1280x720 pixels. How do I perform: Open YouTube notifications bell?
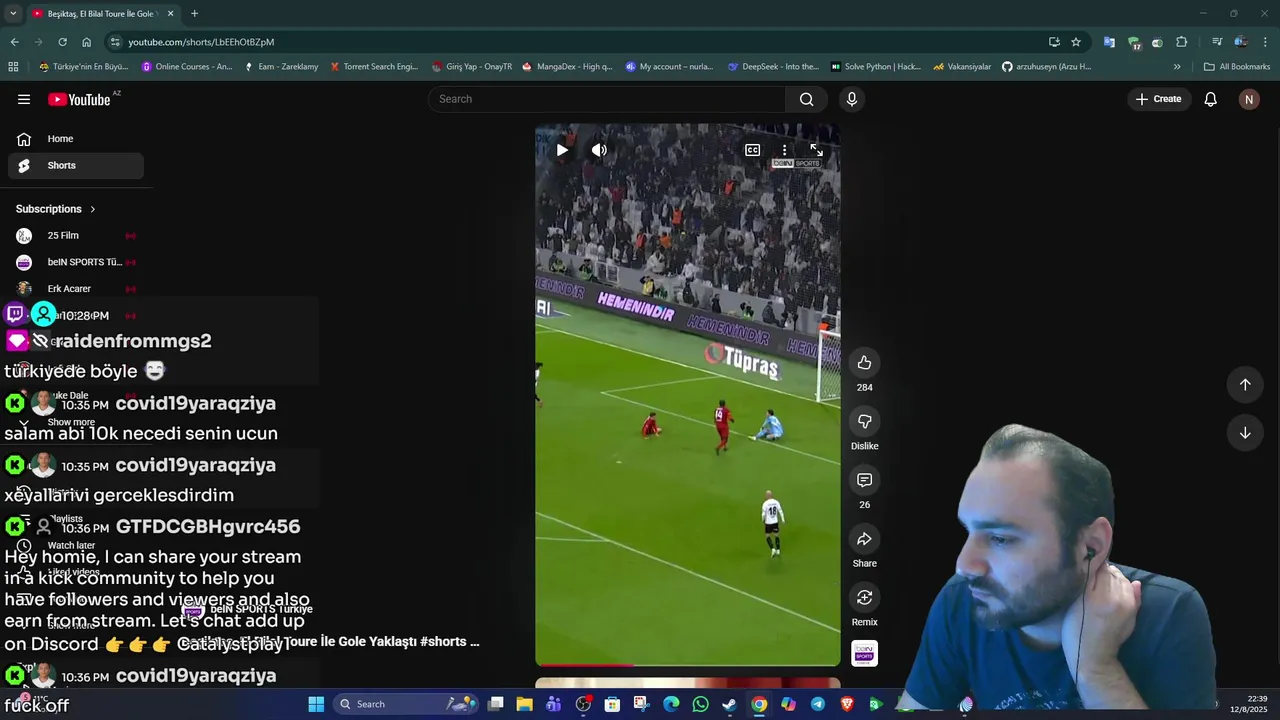coord(1210,99)
